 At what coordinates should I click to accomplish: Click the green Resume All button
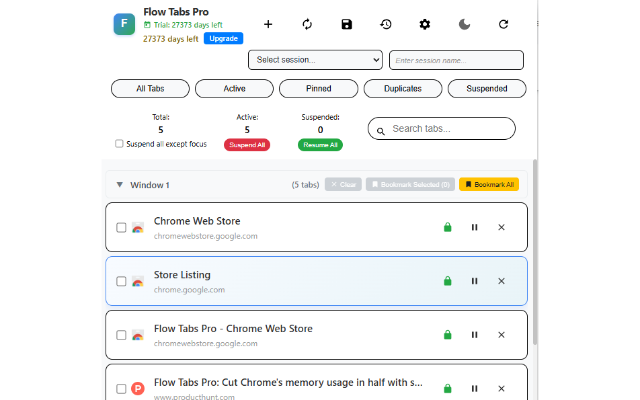point(320,145)
